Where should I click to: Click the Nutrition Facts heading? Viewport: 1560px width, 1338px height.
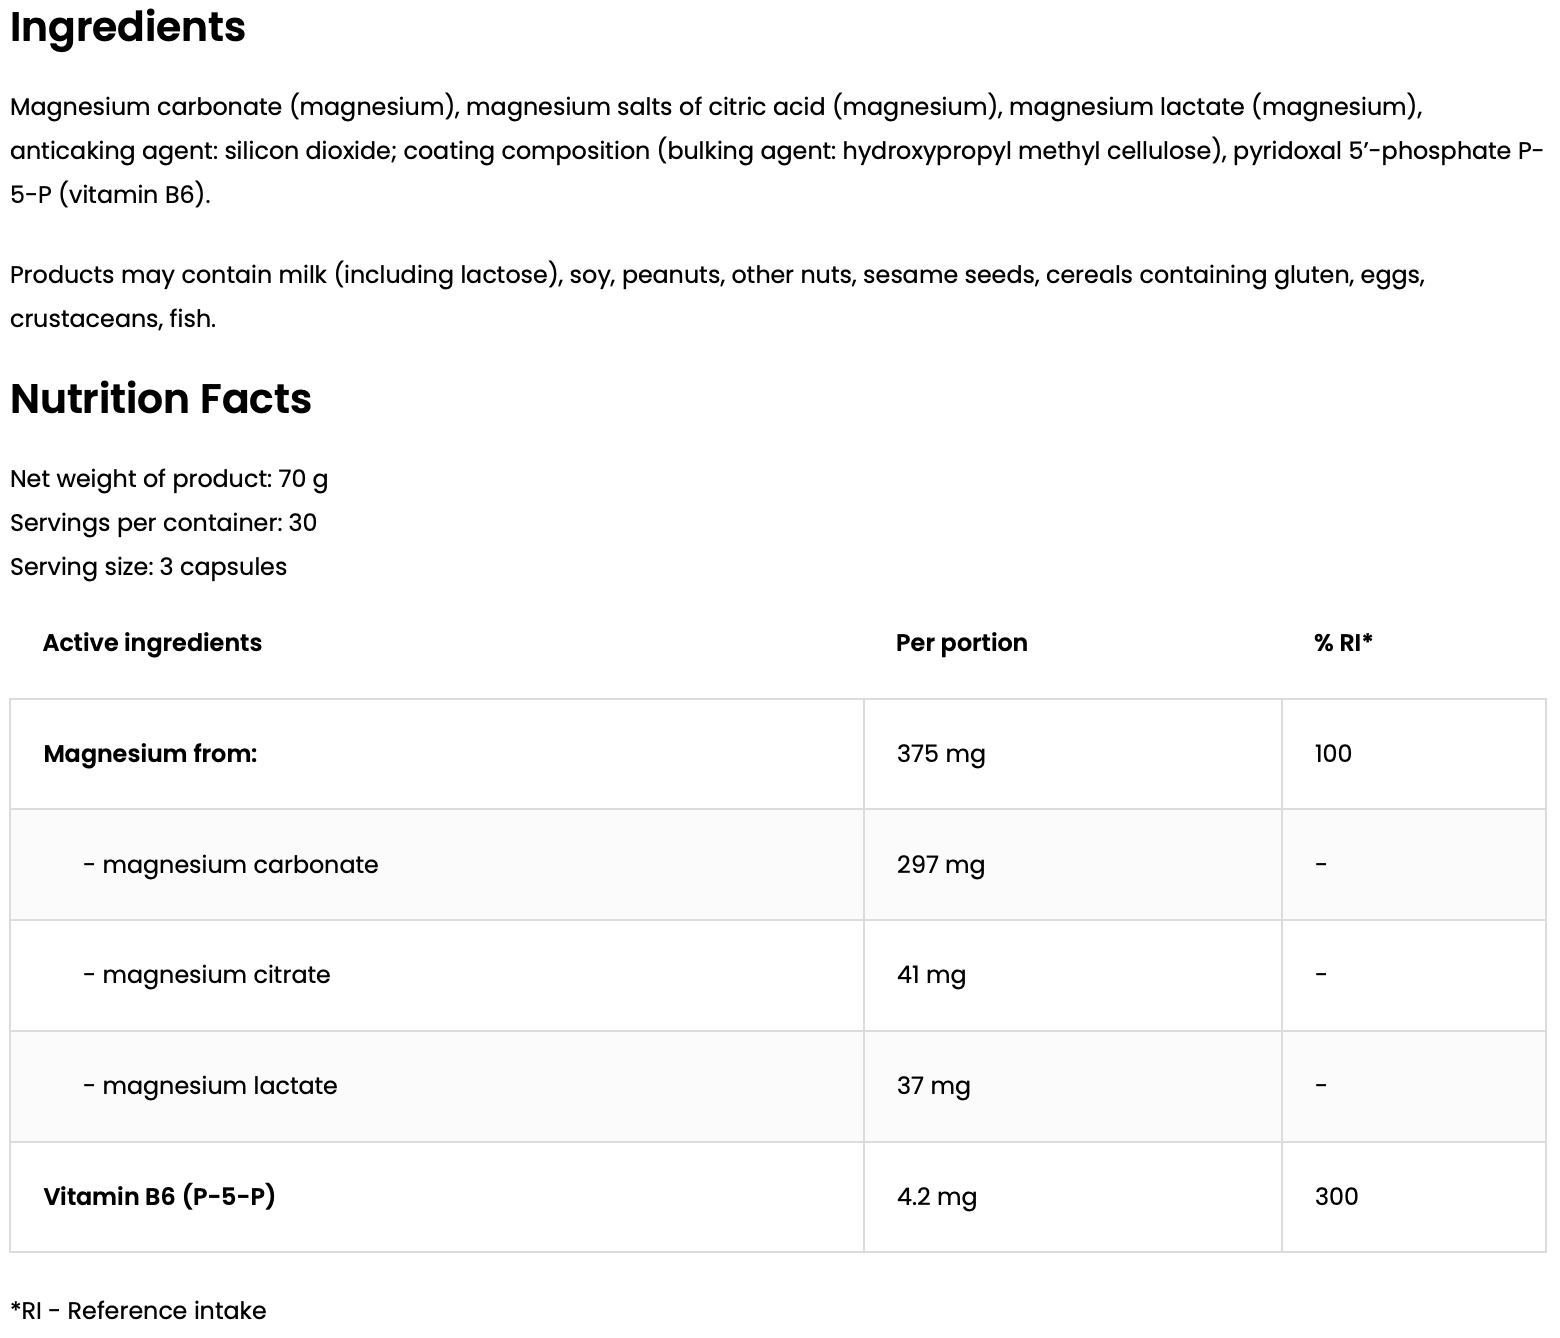coord(161,399)
